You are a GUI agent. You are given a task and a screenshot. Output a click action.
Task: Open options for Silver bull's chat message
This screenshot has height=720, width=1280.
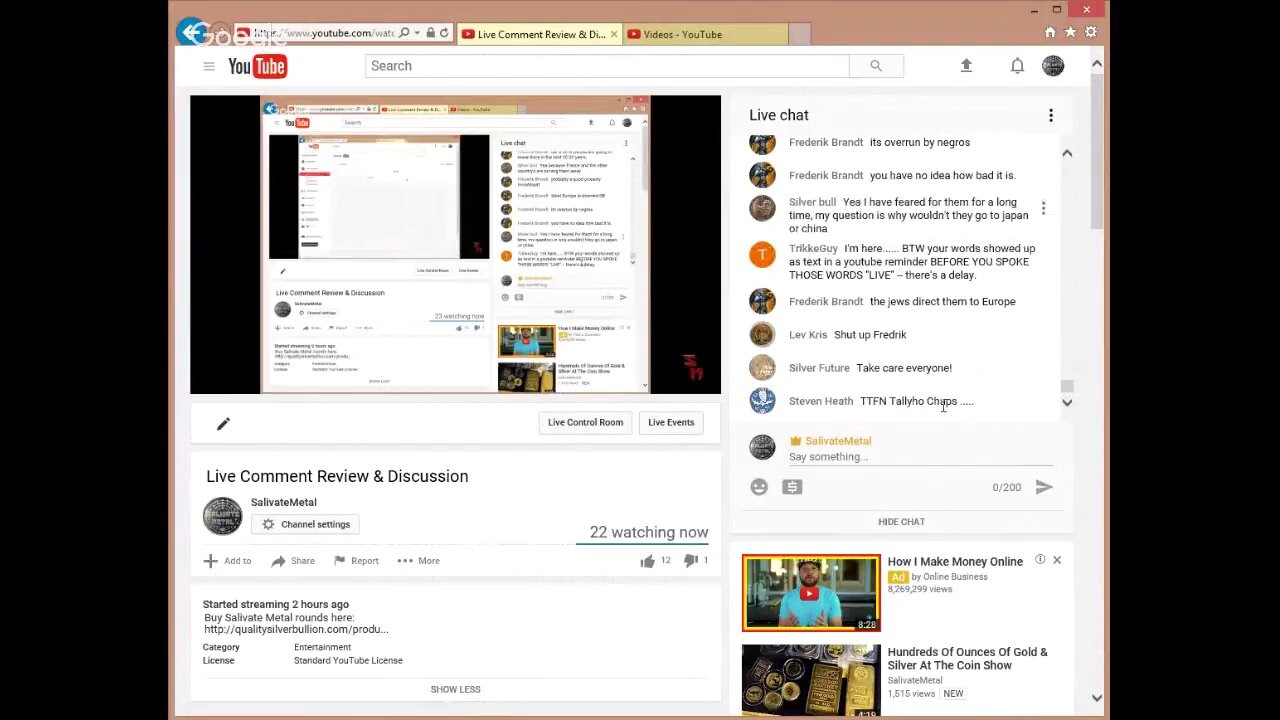[1043, 208]
